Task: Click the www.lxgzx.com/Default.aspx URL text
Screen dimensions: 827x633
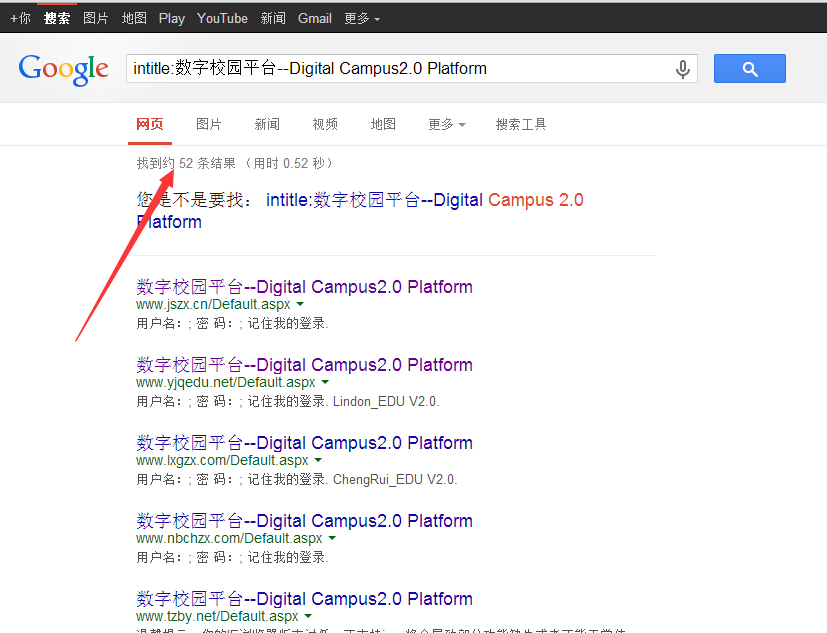Action: pyautogui.click(x=222, y=461)
